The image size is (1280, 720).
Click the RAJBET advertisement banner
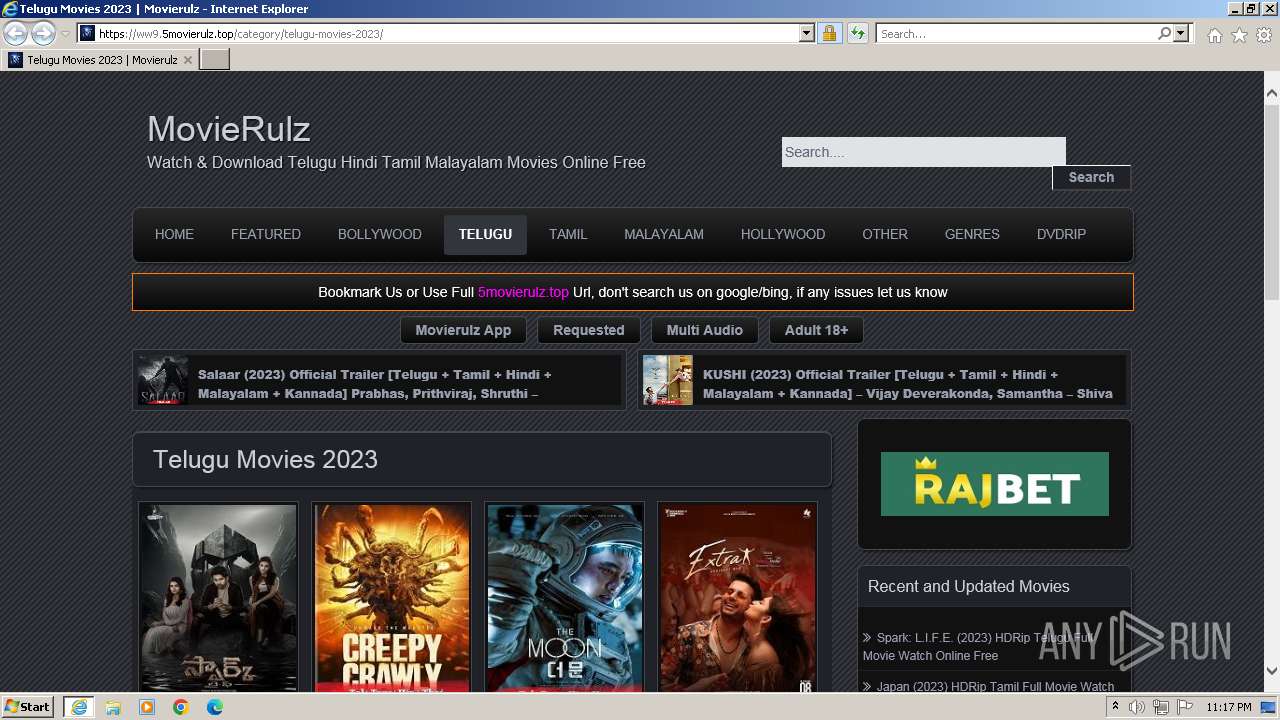tap(995, 484)
